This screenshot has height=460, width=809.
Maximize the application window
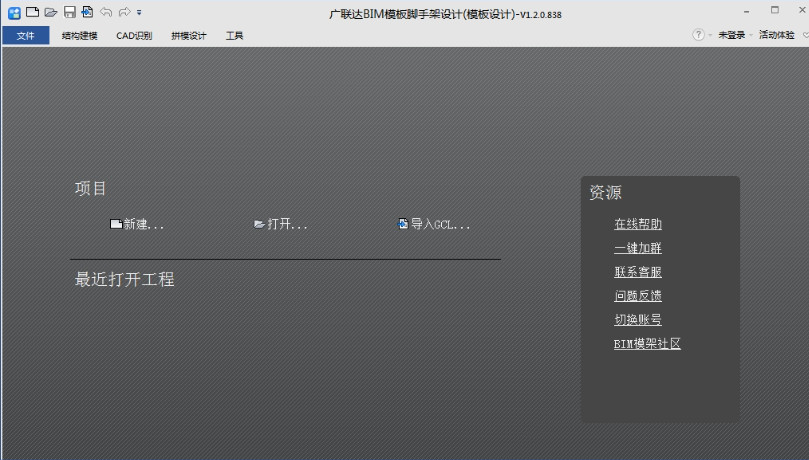775,10
